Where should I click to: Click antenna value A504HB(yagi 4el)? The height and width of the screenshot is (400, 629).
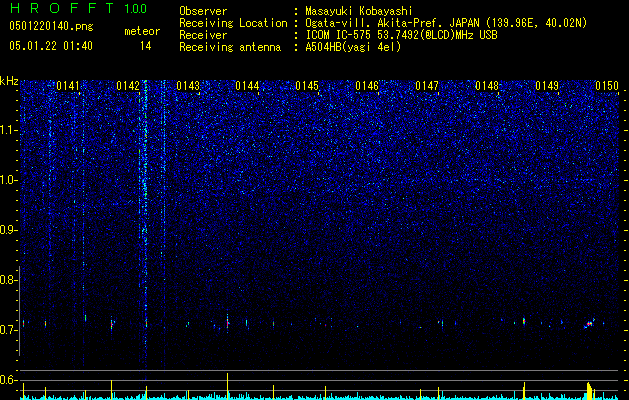[353, 47]
